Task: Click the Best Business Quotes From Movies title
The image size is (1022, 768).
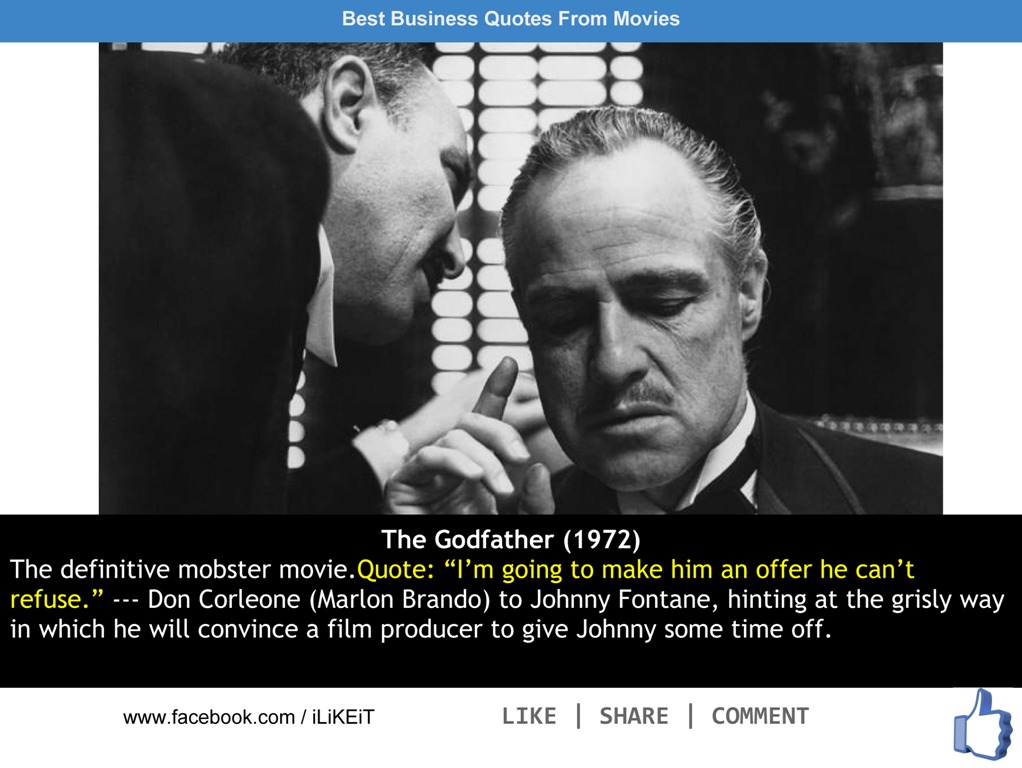Action: coord(510,18)
